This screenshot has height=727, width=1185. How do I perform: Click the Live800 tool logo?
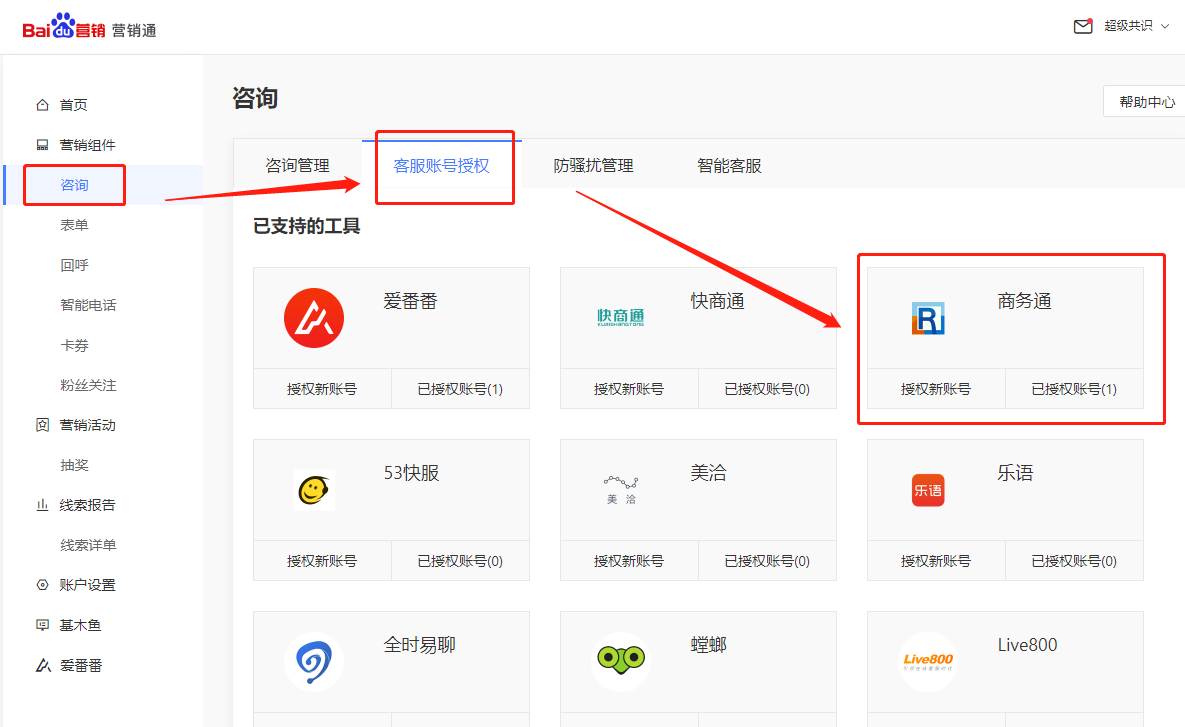(928, 661)
